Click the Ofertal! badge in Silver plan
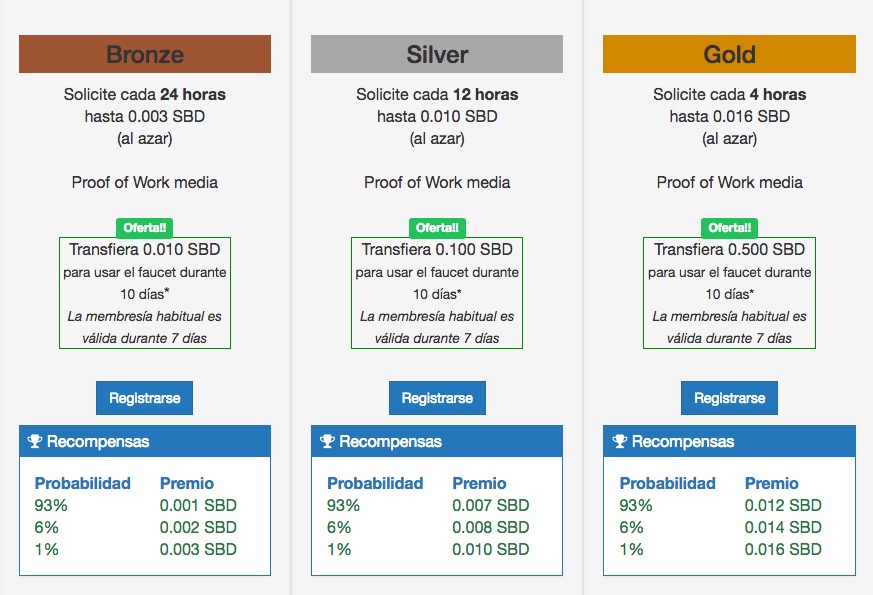 (x=437, y=228)
